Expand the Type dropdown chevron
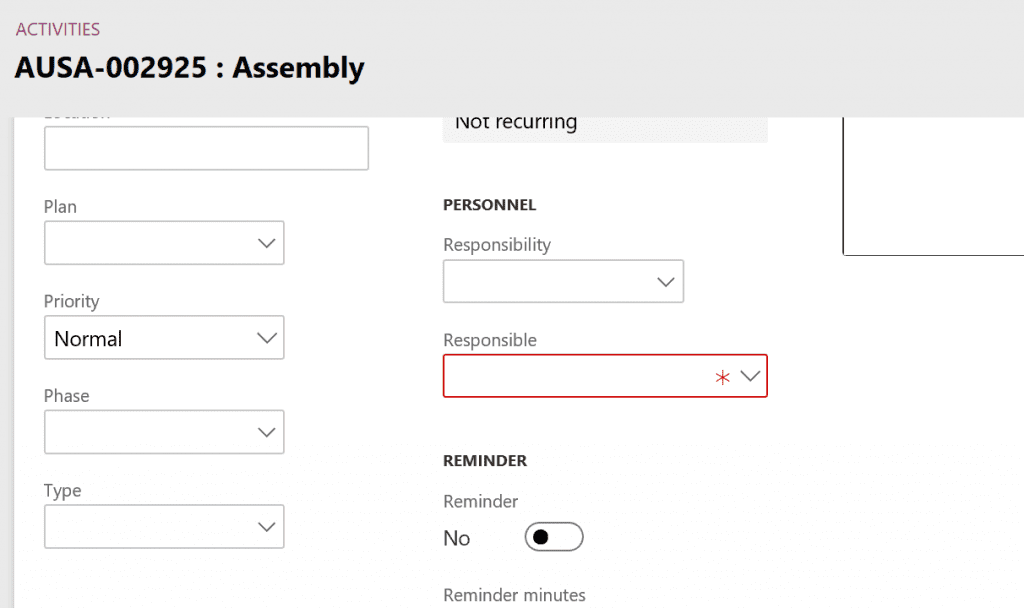1024x608 pixels. (266, 527)
